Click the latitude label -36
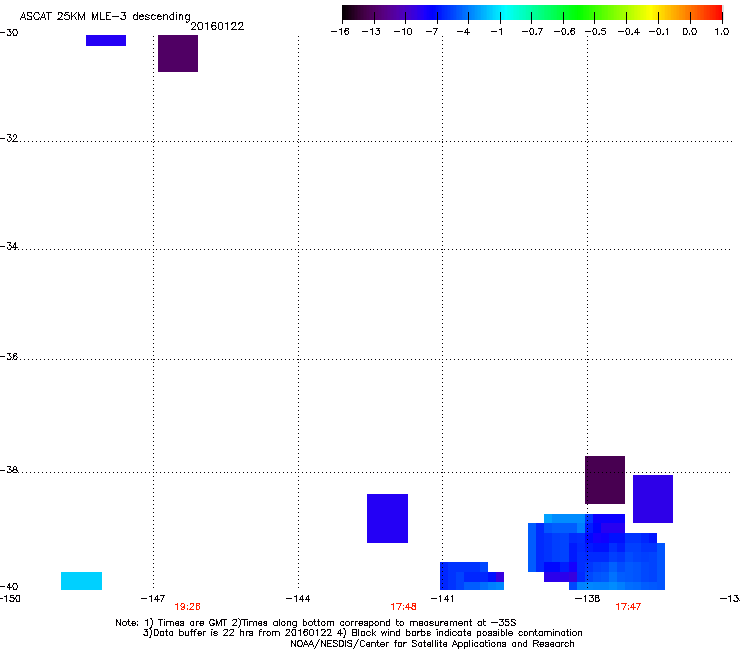Screen dimensions: 740x650 pos(9,356)
